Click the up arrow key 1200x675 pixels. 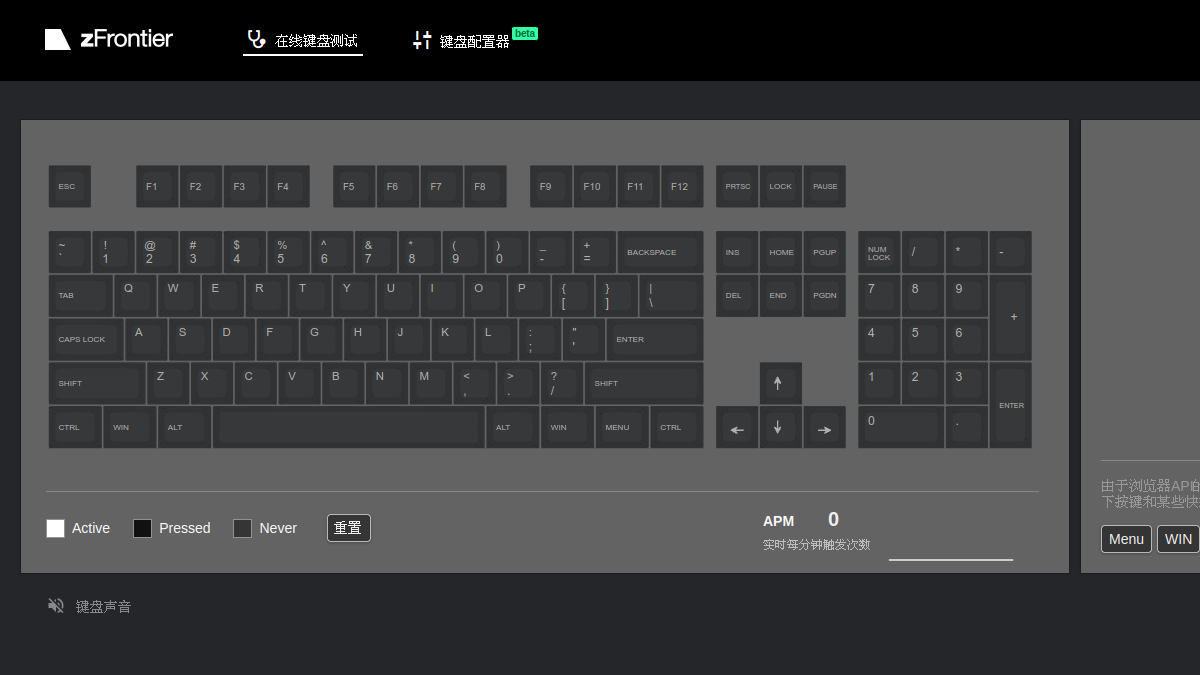click(780, 383)
